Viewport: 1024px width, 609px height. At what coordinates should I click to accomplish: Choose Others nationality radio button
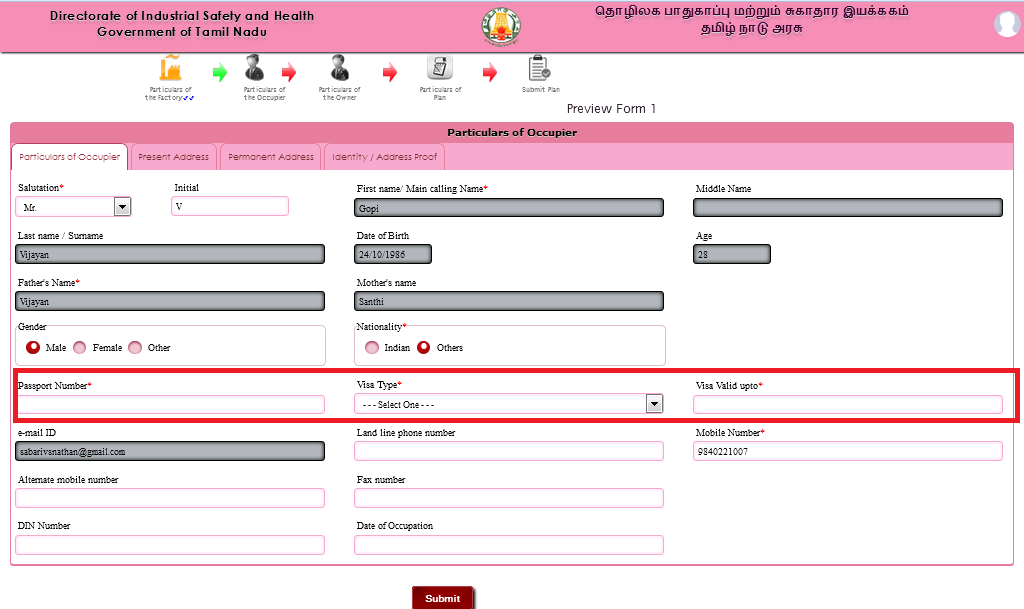[424, 347]
